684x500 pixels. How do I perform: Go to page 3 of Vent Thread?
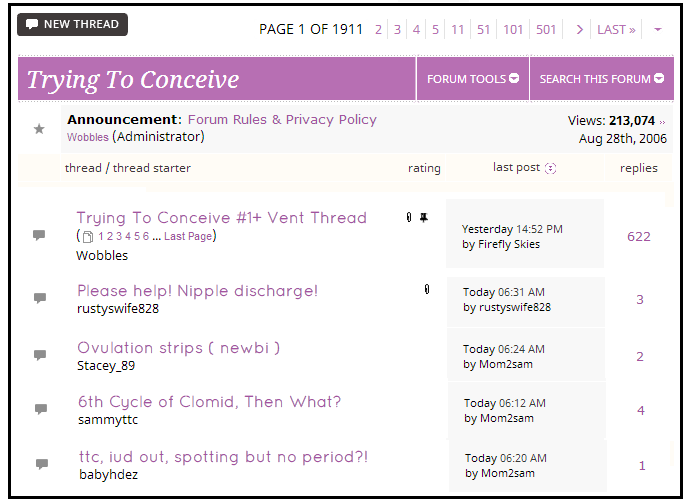click(119, 236)
